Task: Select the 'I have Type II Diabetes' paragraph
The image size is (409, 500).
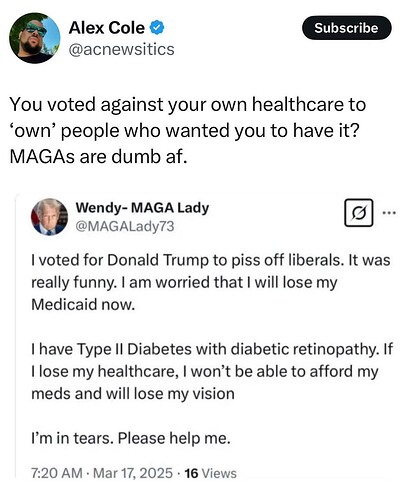Action: pos(212,371)
